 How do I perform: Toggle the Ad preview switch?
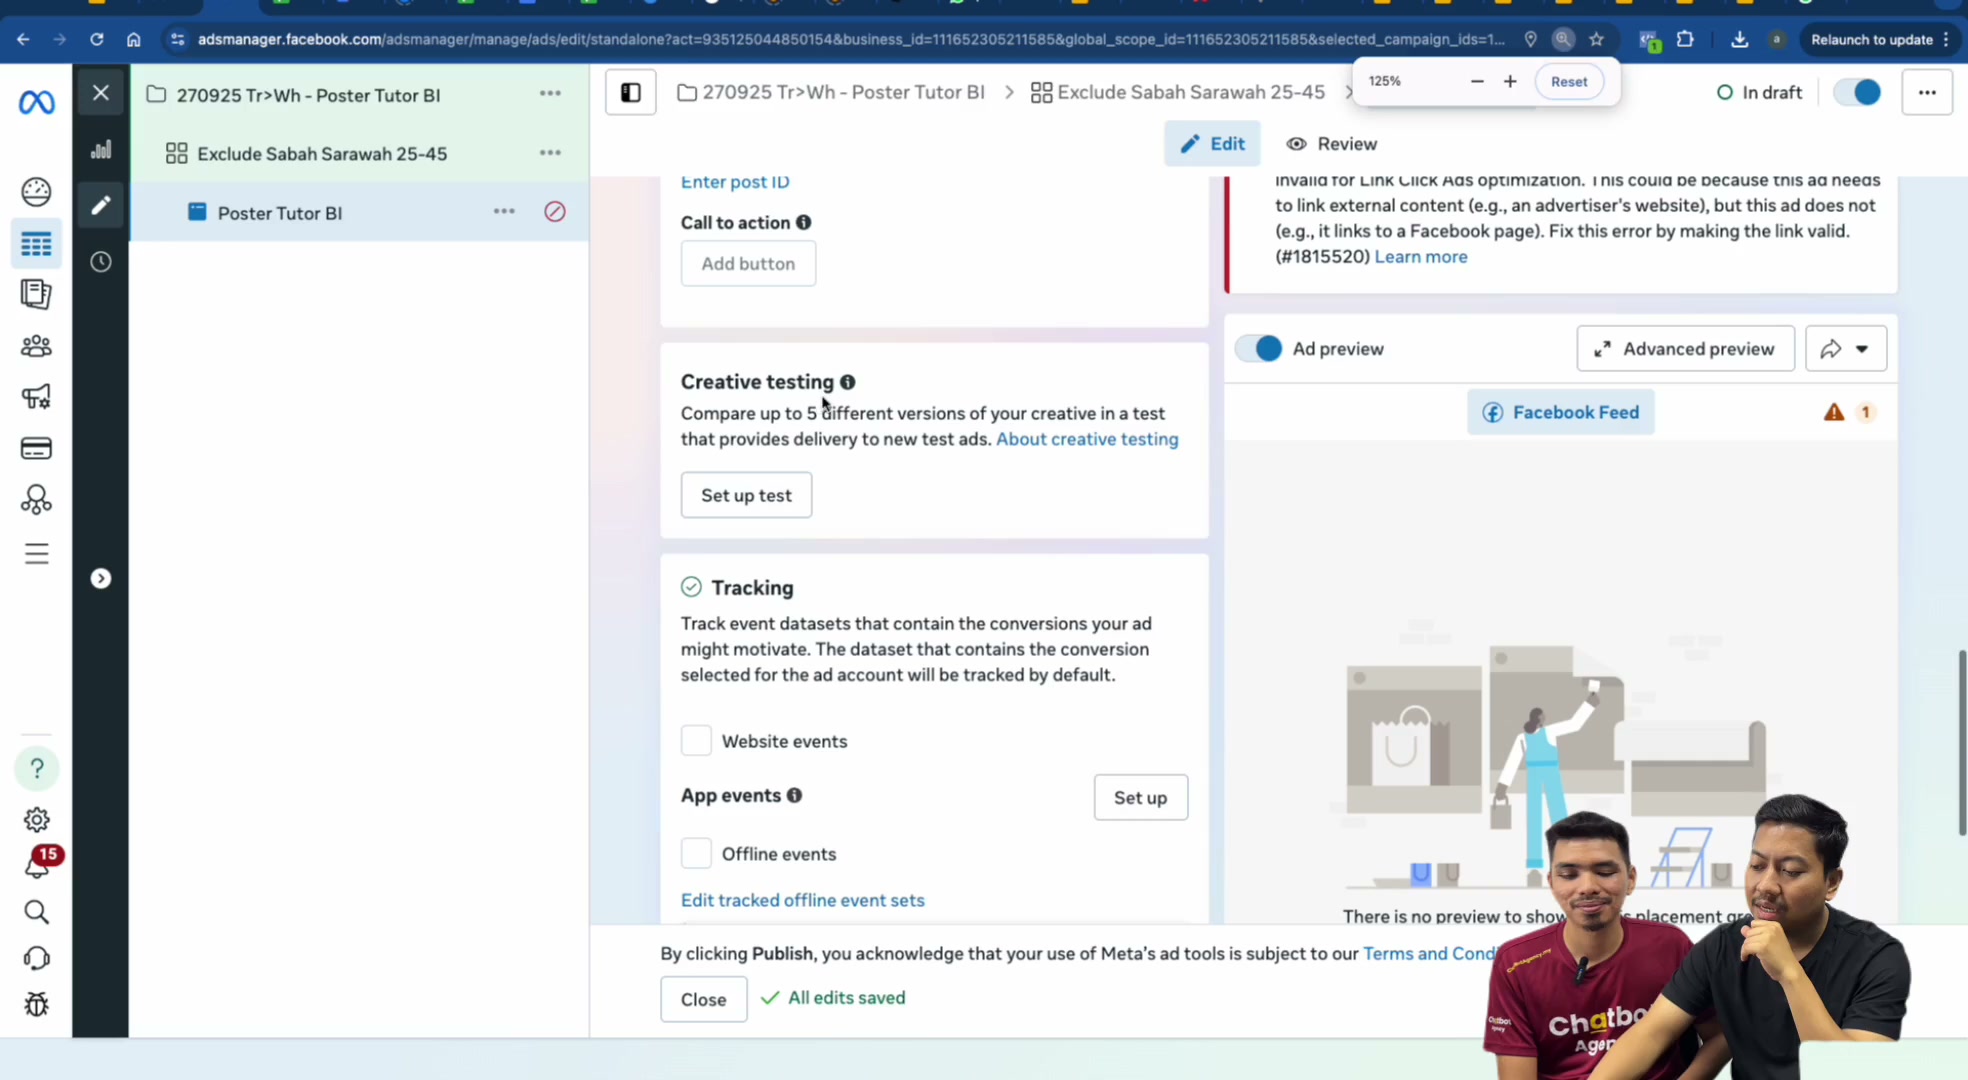tap(1258, 348)
